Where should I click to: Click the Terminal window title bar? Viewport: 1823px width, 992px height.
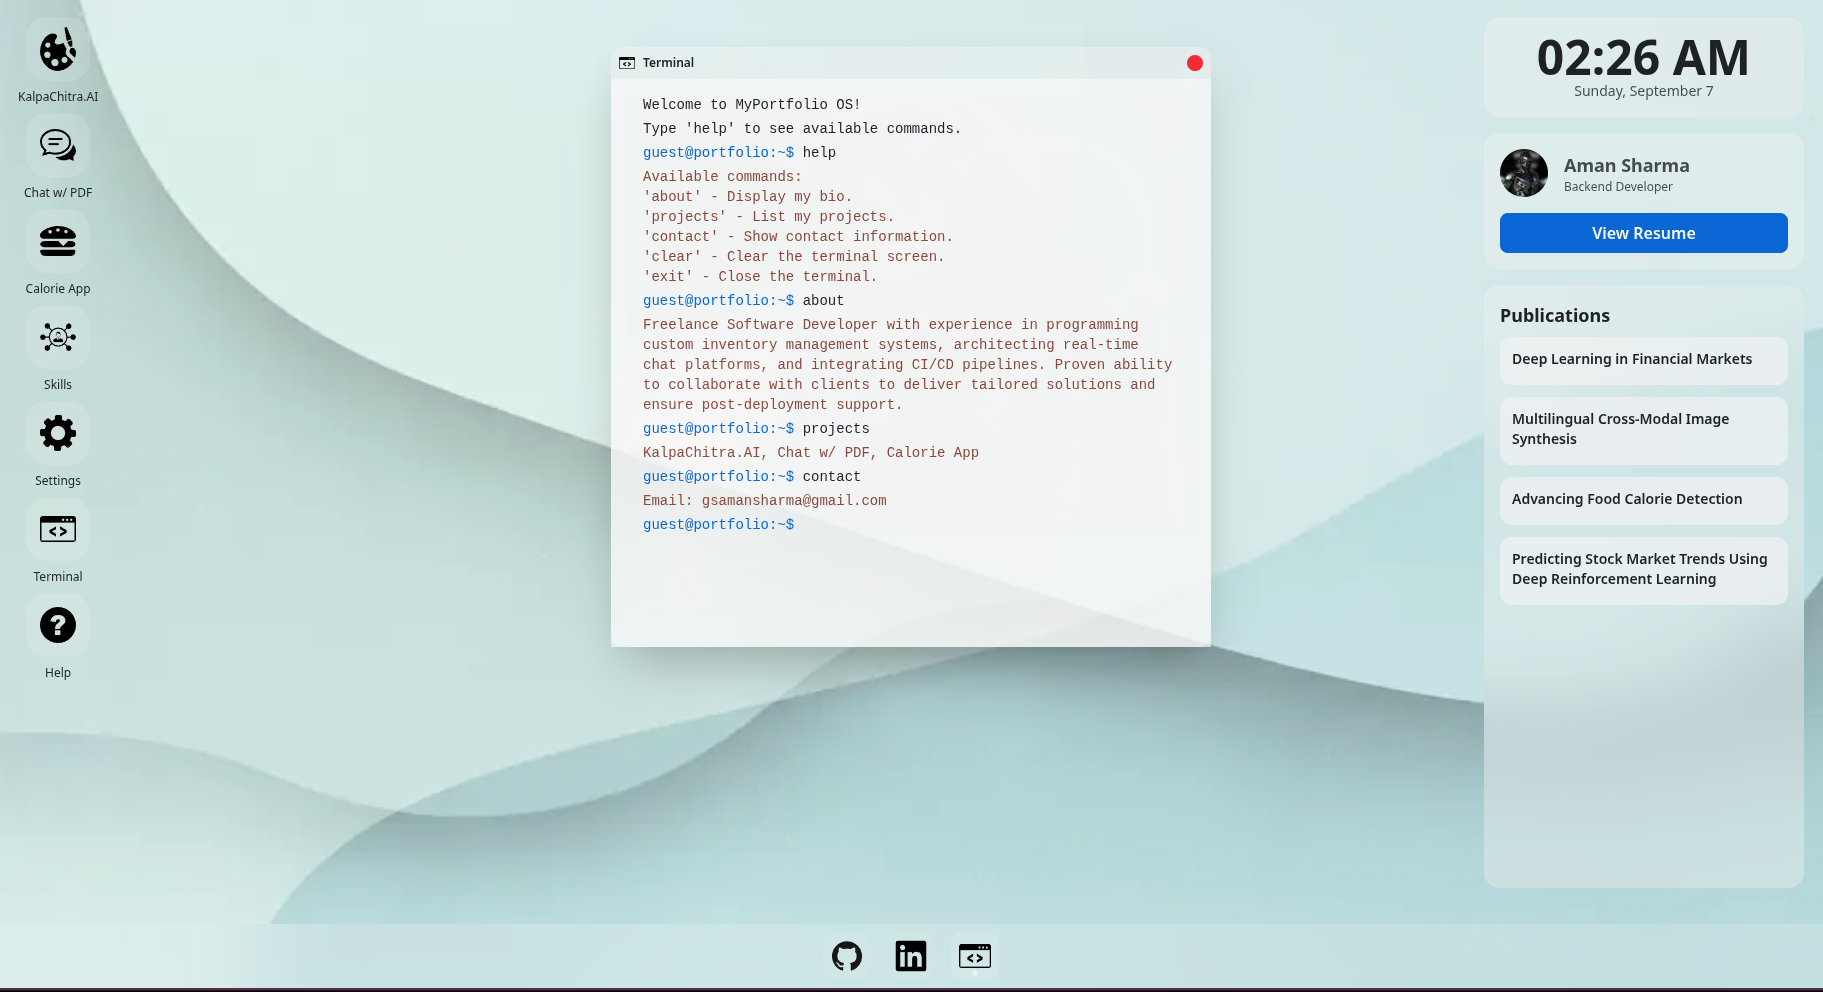[900, 63]
